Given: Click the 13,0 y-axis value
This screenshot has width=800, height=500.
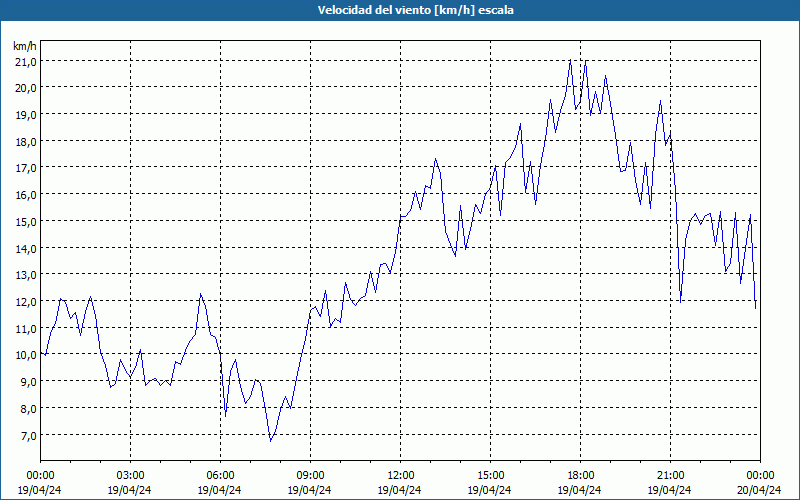Looking at the screenshot, I should pos(27,276).
